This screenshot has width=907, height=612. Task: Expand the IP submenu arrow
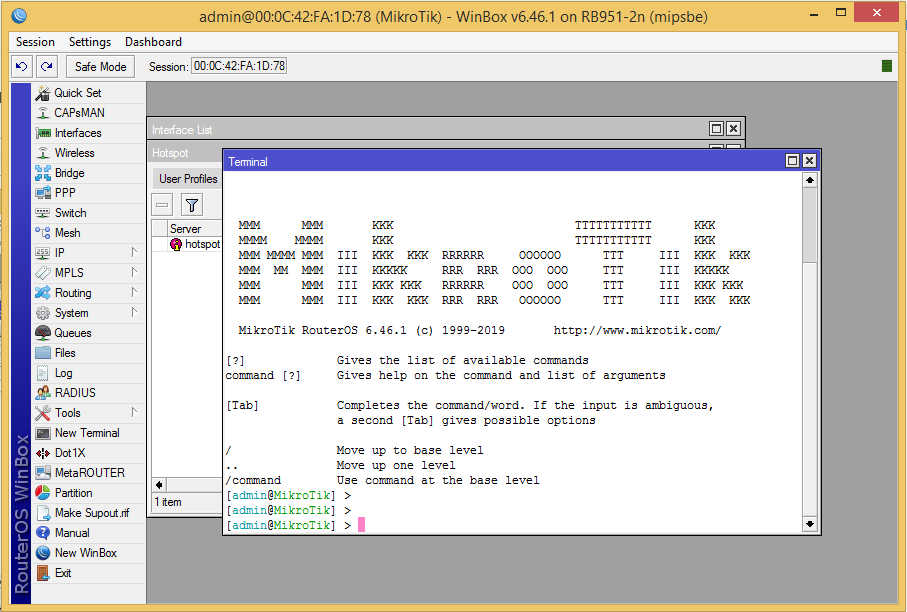[x=134, y=253]
